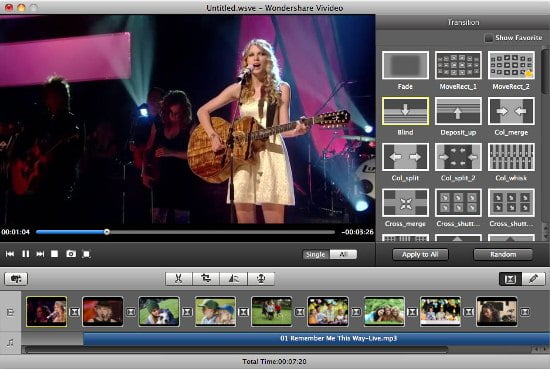Screen dimensions: 550x369
Task: Click the Random transition button
Action: pyautogui.click(x=503, y=254)
